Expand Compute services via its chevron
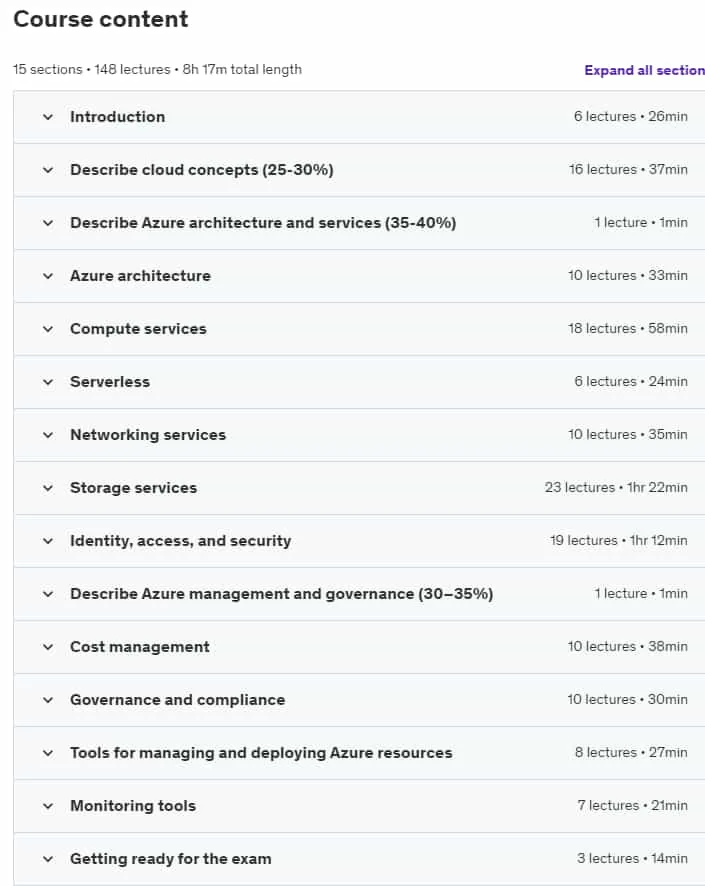Screen dimensions: 705x886 pos(48,329)
